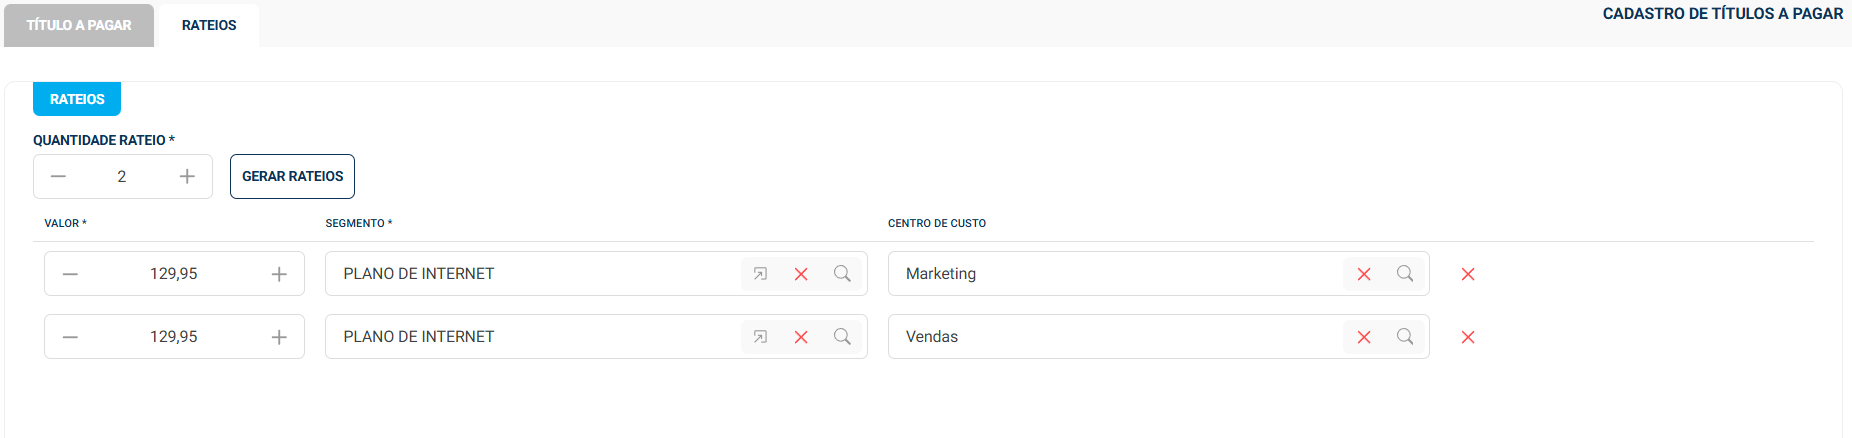Clear second row PLANO DE INTERNET segment
This screenshot has height=438, width=1852.
point(801,337)
